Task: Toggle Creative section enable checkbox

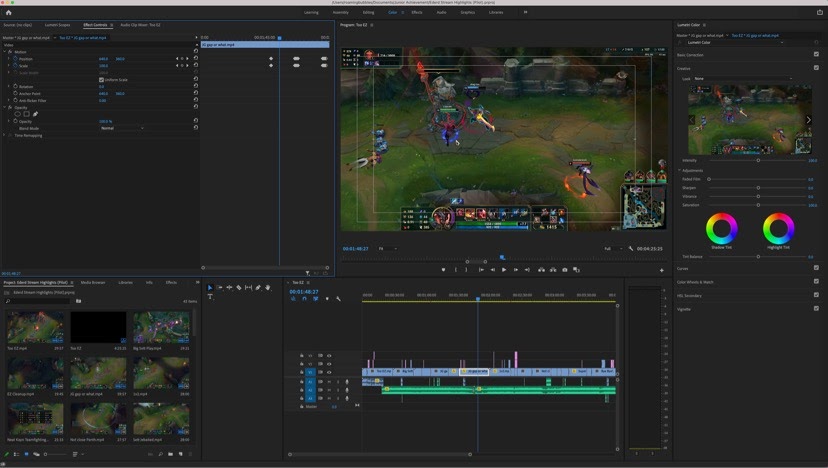Action: 816,68
